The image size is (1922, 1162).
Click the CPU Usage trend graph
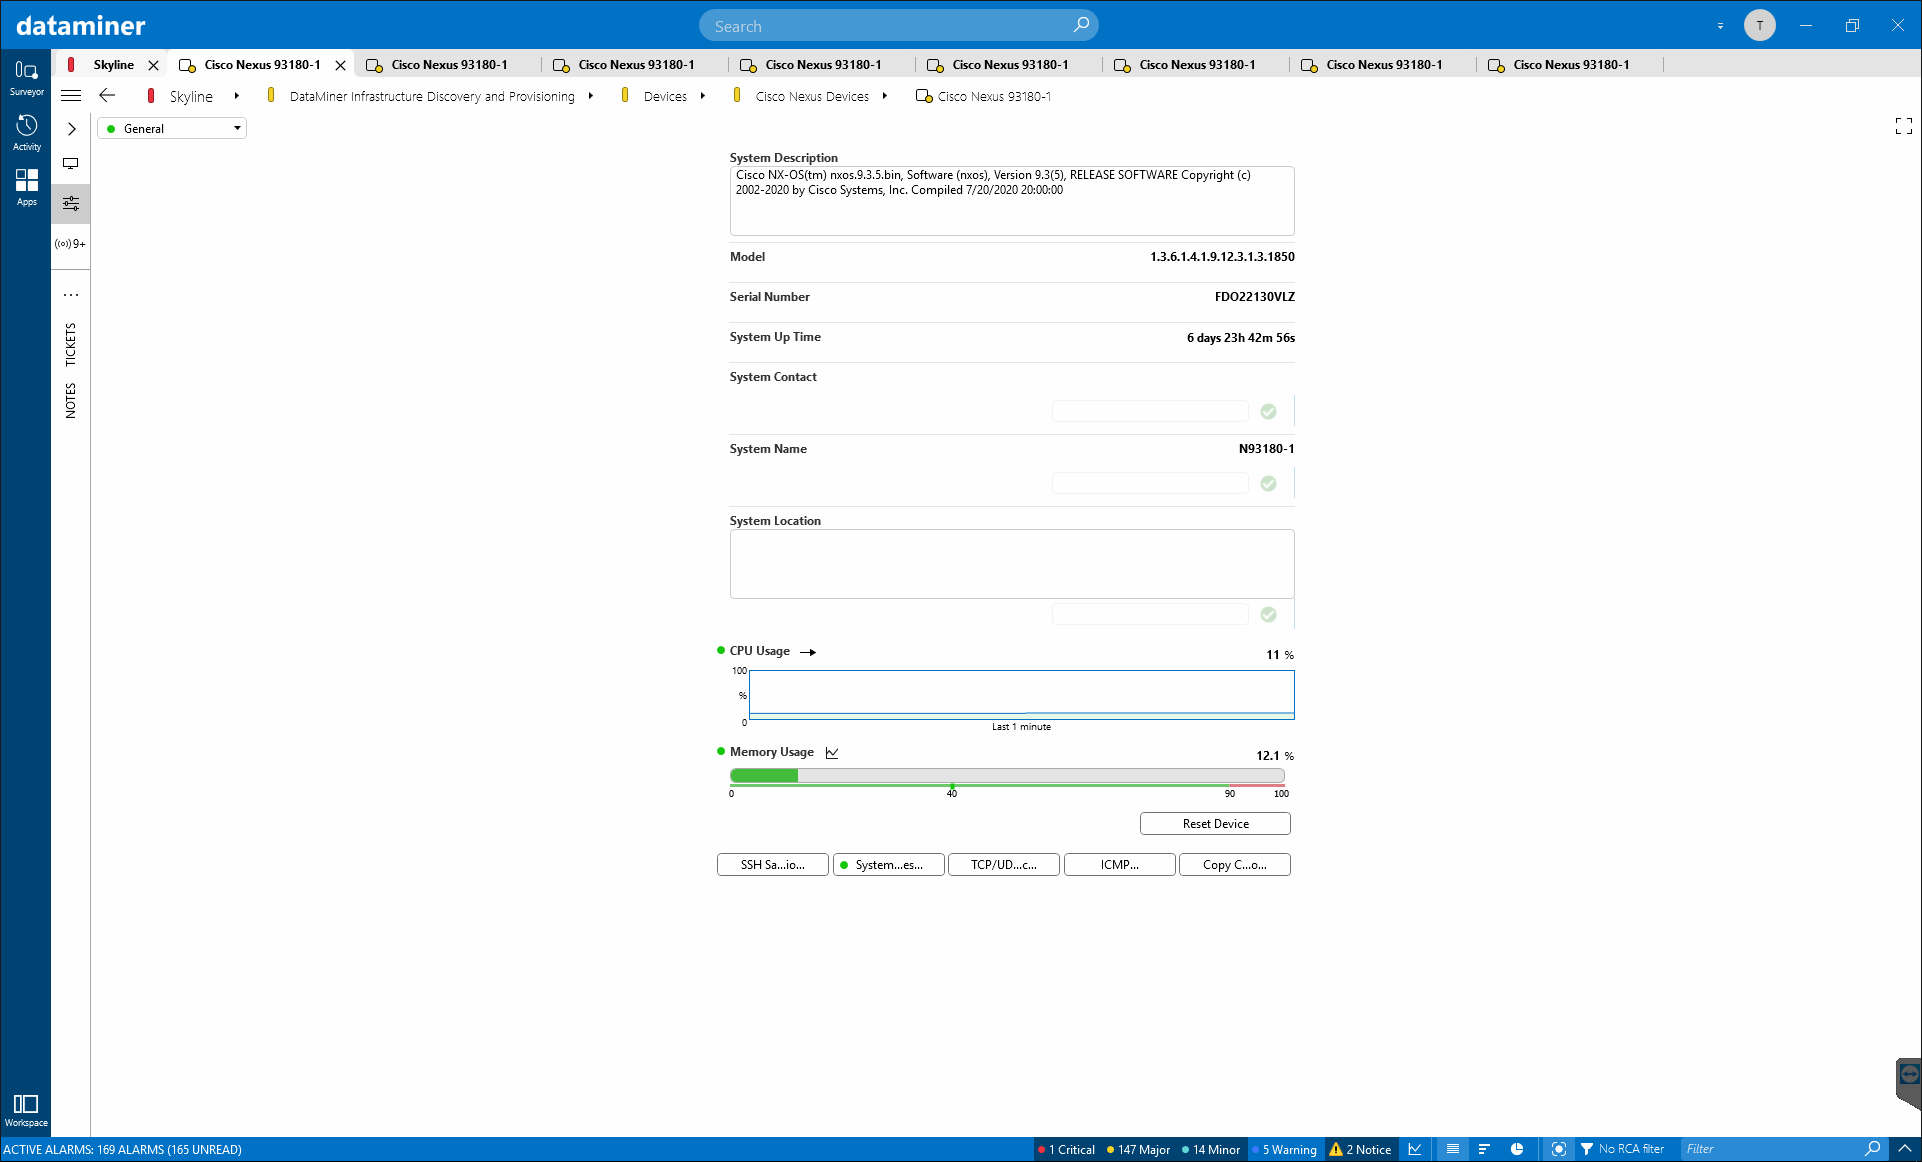(1021, 694)
